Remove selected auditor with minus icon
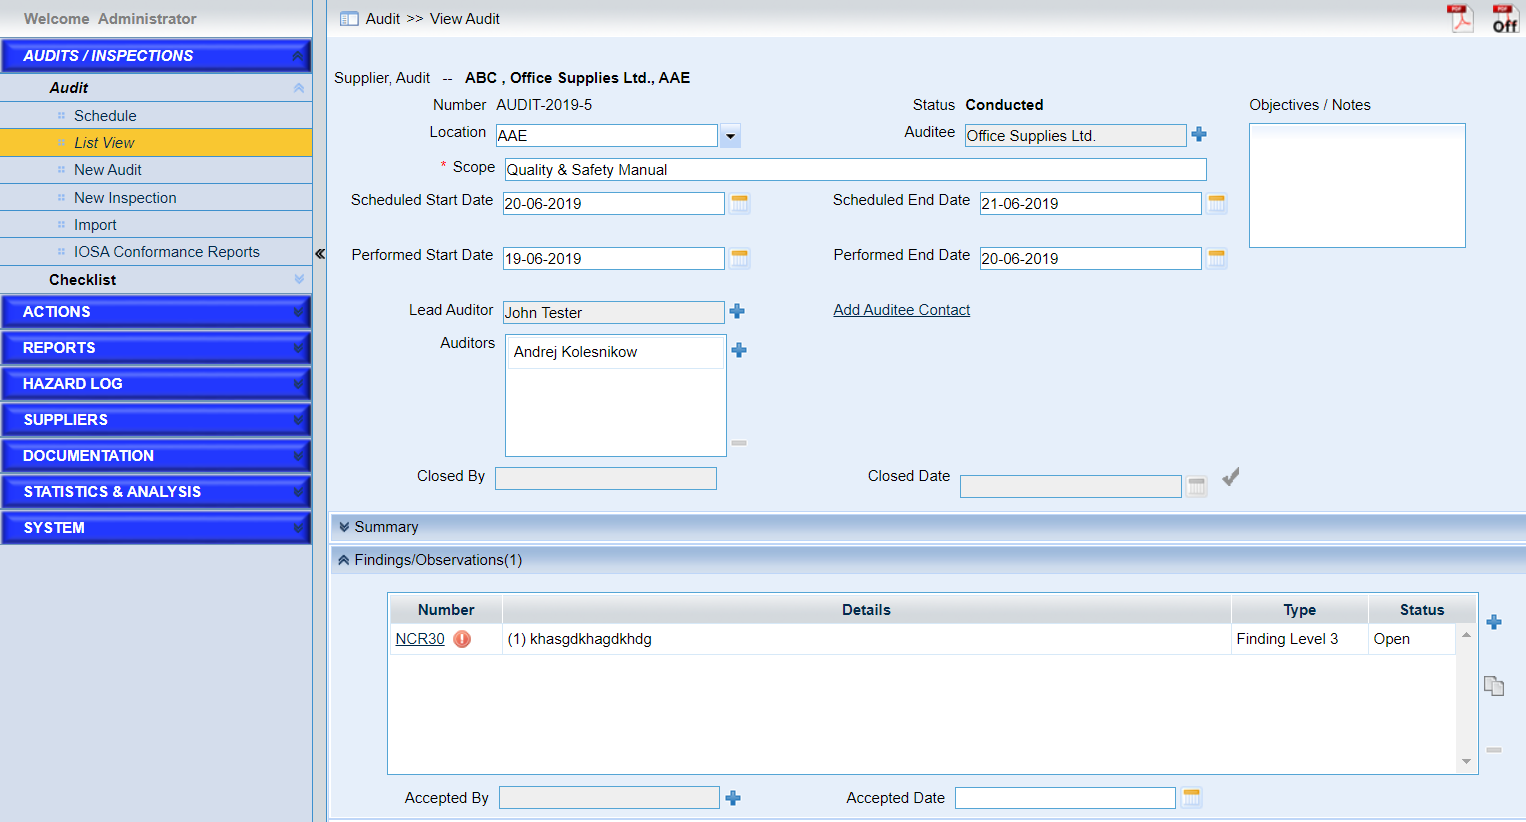Screen dimensions: 1526x822 (739, 443)
